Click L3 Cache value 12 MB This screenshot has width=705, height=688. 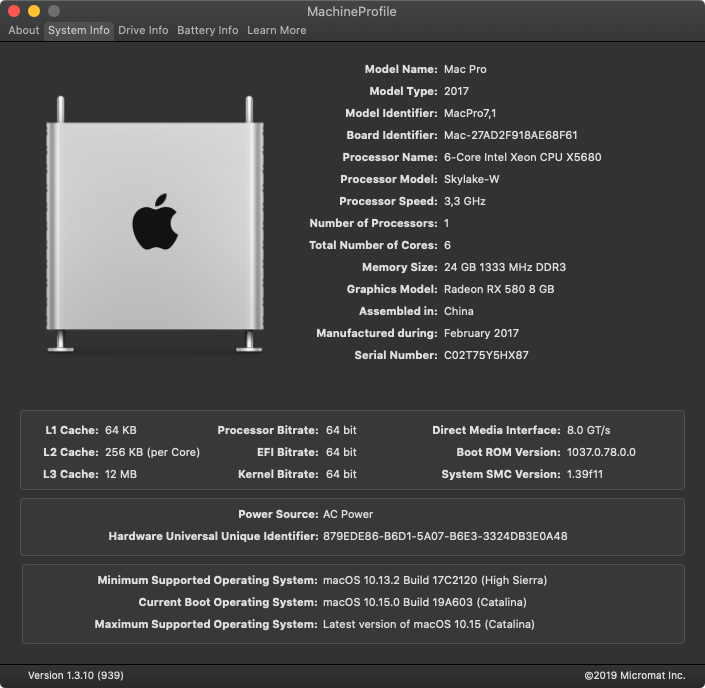[120, 474]
